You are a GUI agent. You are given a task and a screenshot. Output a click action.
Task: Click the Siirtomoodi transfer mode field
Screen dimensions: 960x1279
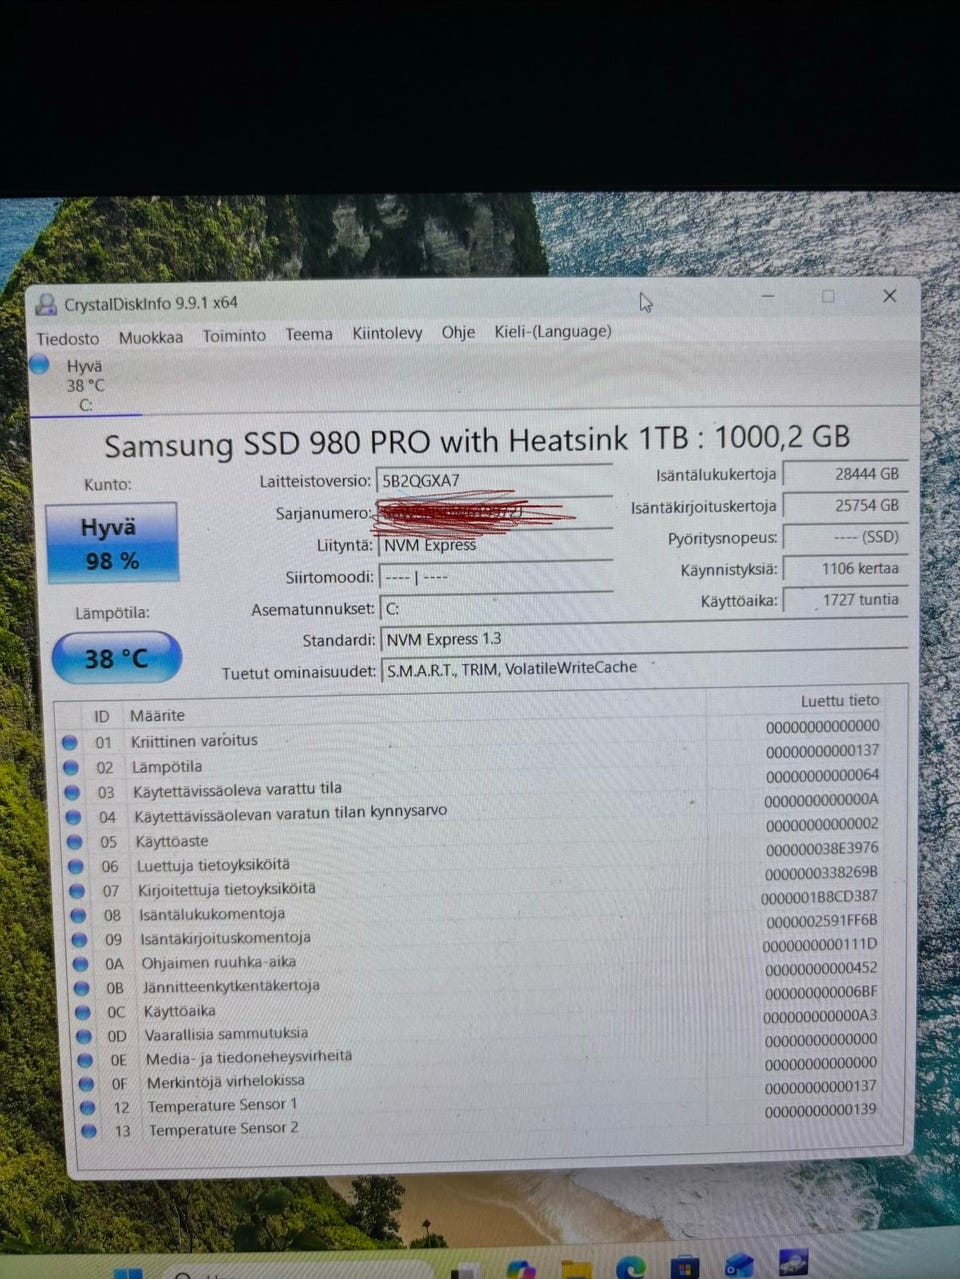[x=496, y=577]
